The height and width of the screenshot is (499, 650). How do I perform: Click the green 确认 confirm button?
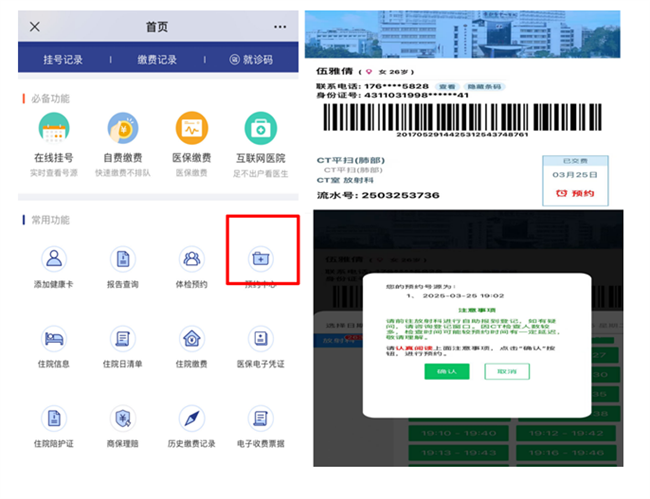click(x=447, y=371)
